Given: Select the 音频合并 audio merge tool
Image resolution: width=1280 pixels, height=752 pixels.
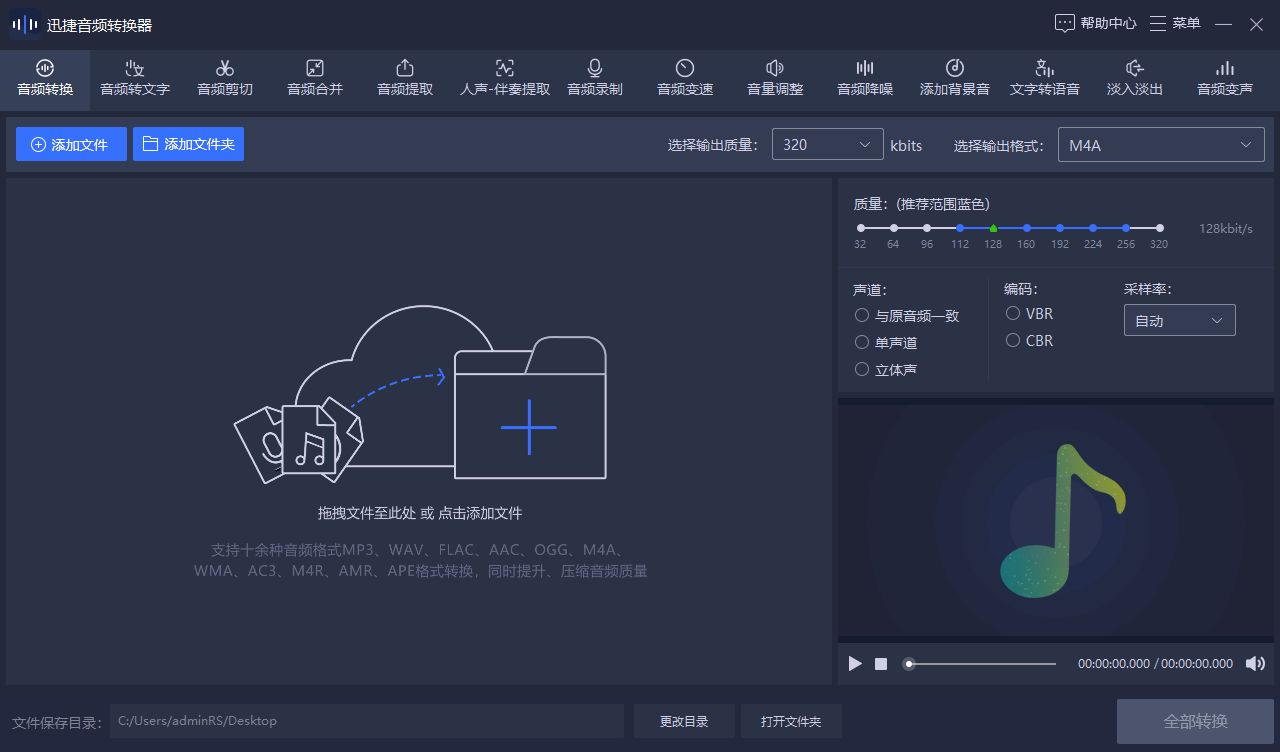Looking at the screenshot, I should (x=314, y=79).
